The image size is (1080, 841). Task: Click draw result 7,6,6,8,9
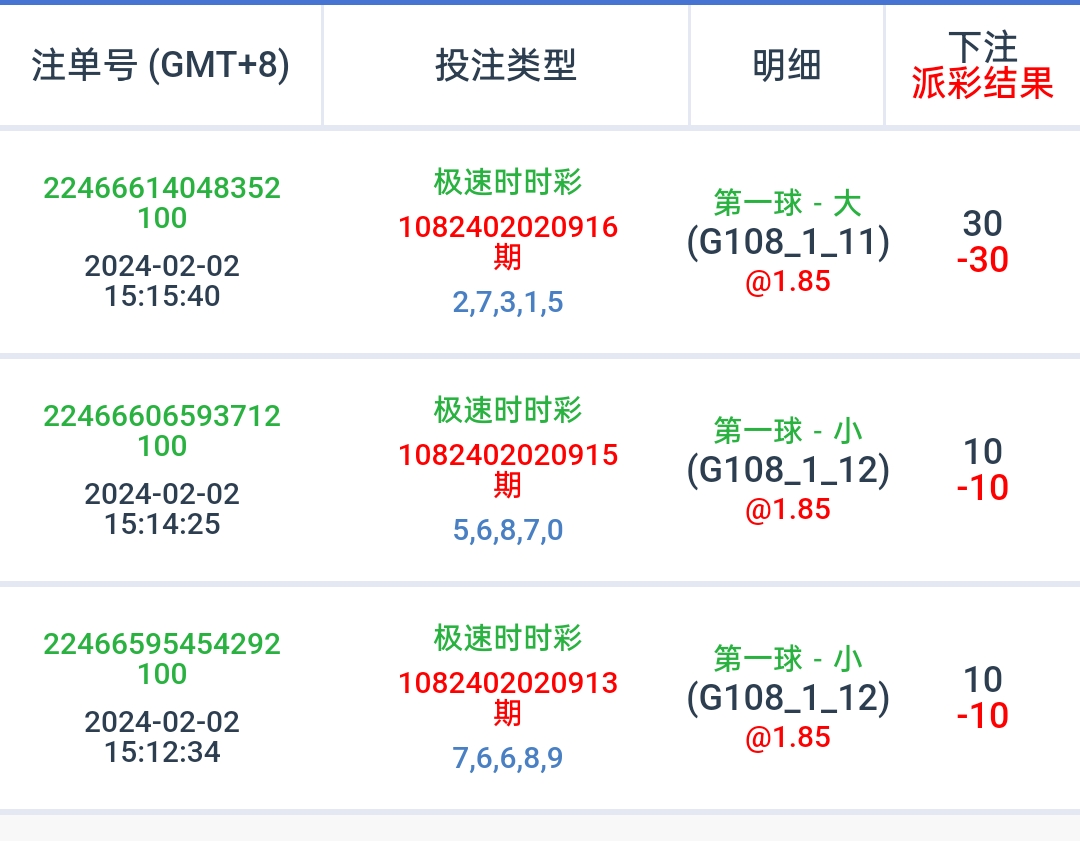[508, 758]
